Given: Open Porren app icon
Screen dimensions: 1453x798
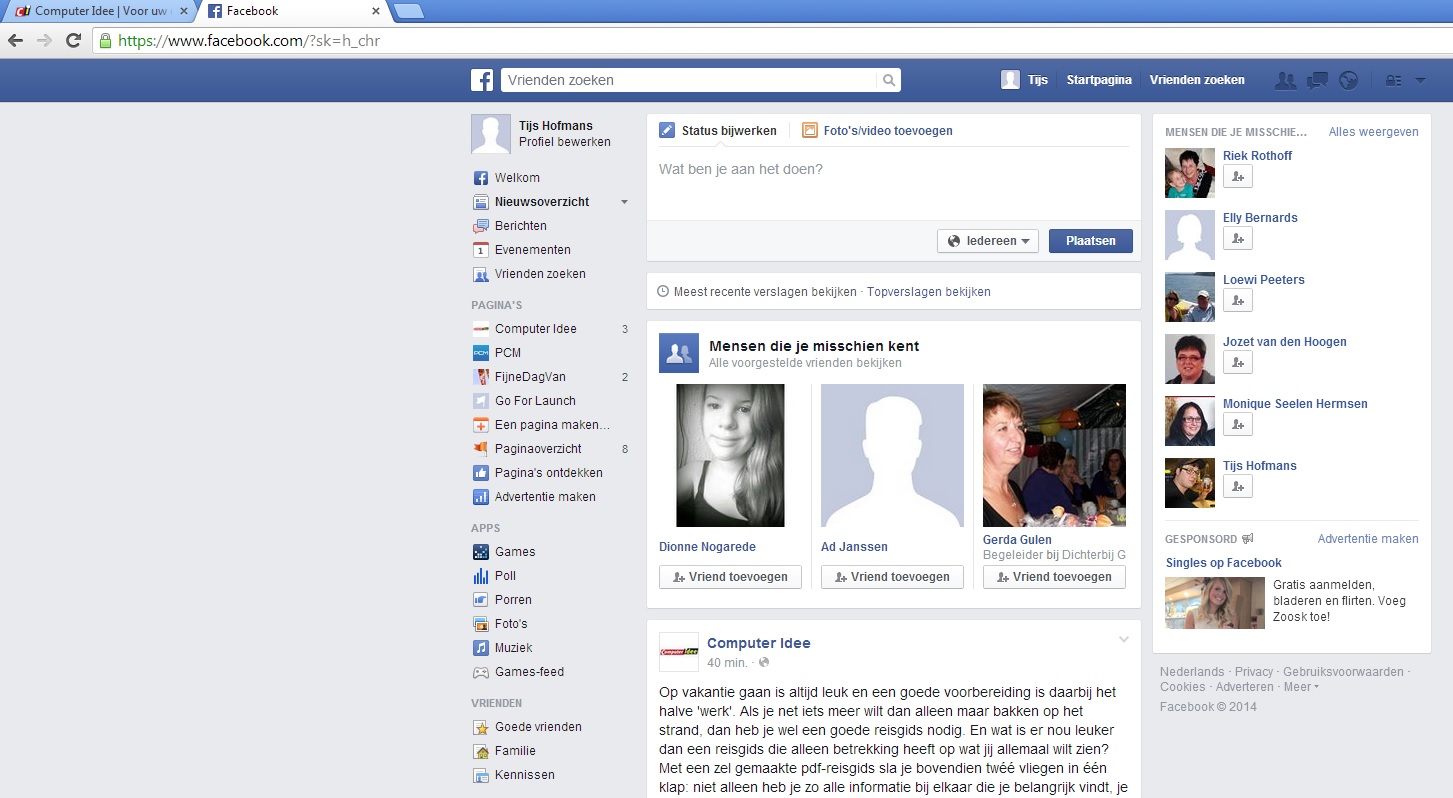Looking at the screenshot, I should point(481,600).
